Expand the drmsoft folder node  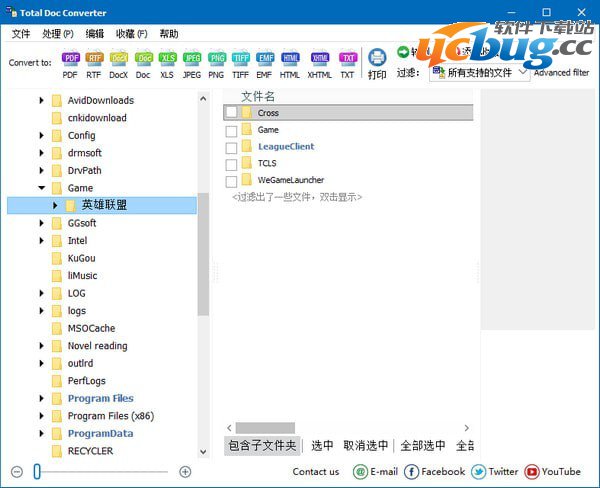pyautogui.click(x=42, y=153)
